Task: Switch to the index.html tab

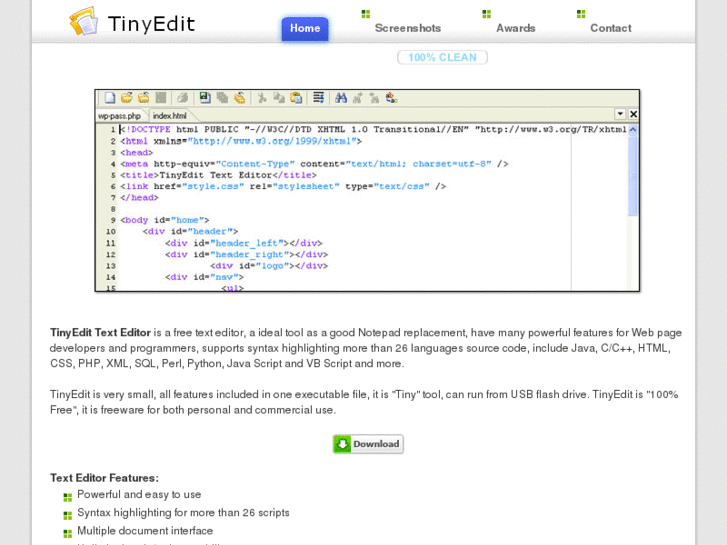Action: click(x=170, y=116)
